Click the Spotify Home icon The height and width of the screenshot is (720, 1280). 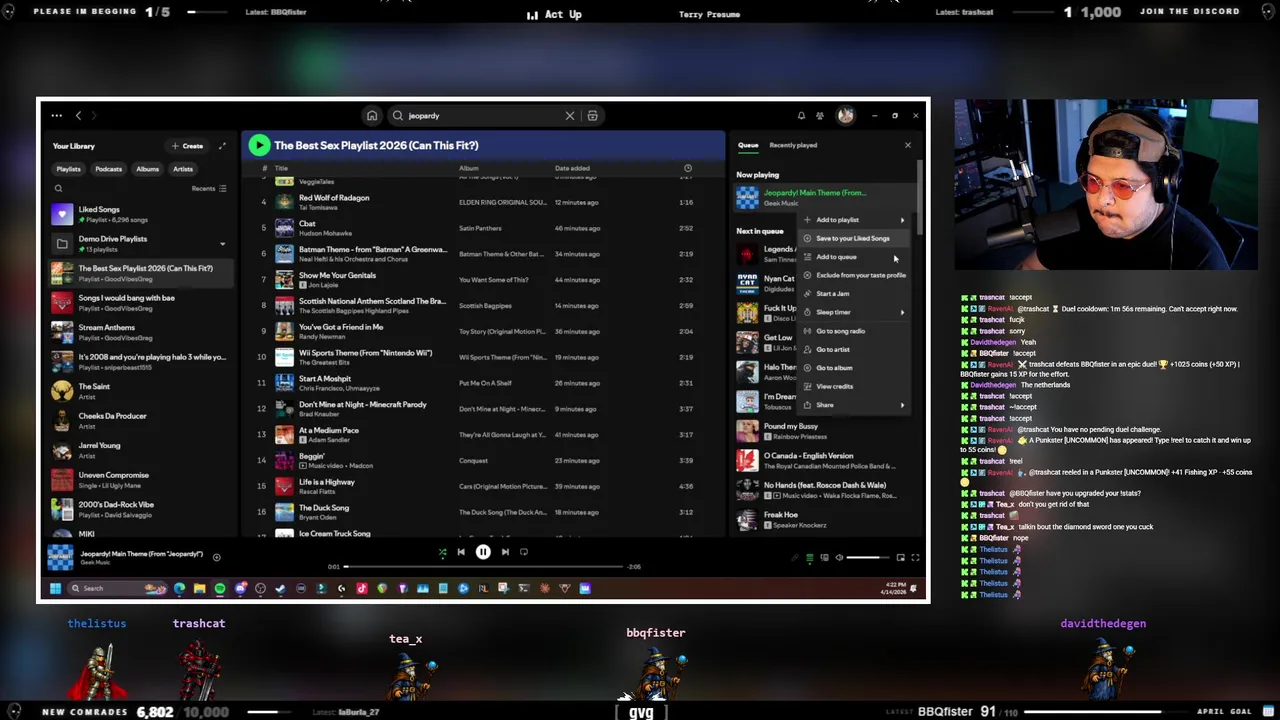point(372,116)
